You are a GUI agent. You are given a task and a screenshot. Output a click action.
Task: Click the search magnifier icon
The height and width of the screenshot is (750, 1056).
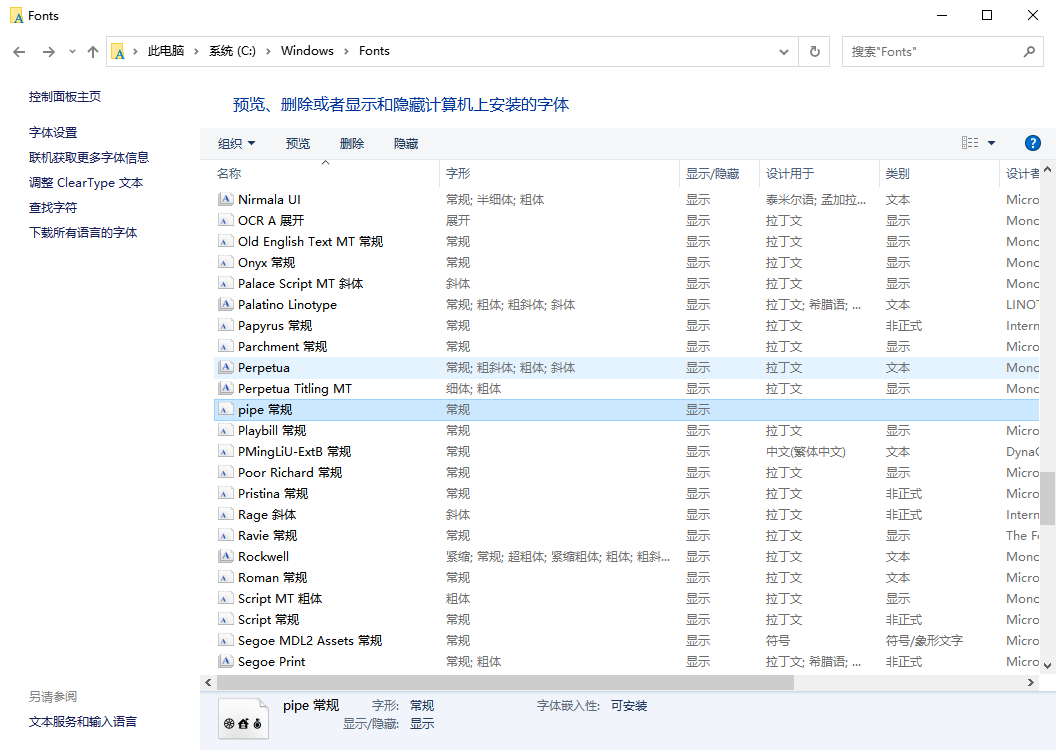(x=1029, y=51)
